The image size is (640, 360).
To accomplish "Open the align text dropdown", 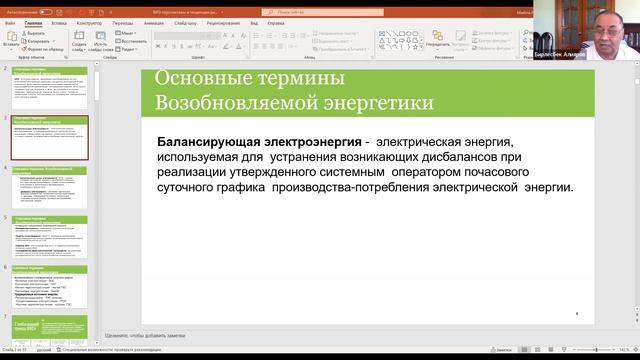I will pos(332,41).
